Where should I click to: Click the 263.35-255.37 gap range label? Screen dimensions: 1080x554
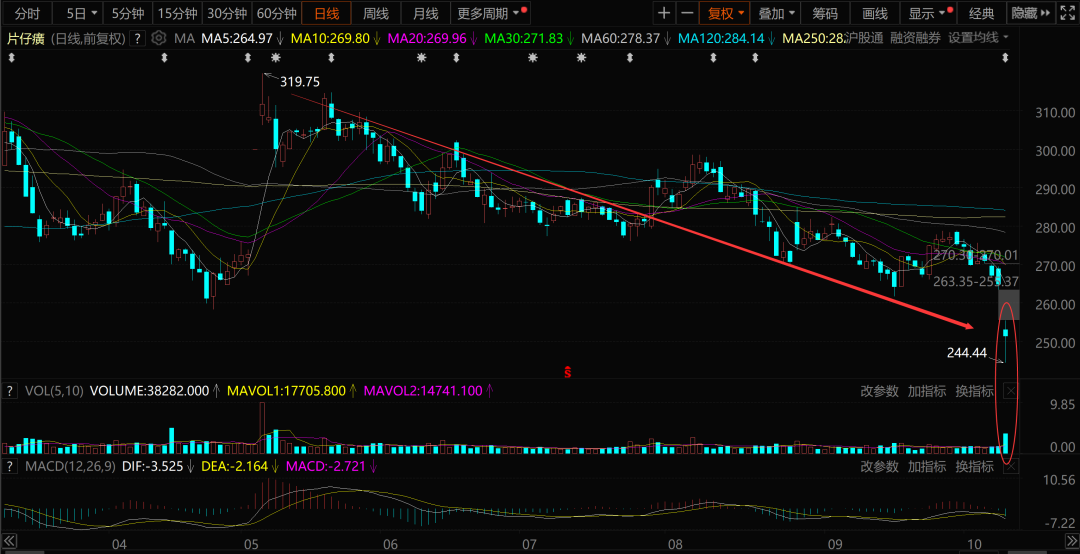click(975, 281)
